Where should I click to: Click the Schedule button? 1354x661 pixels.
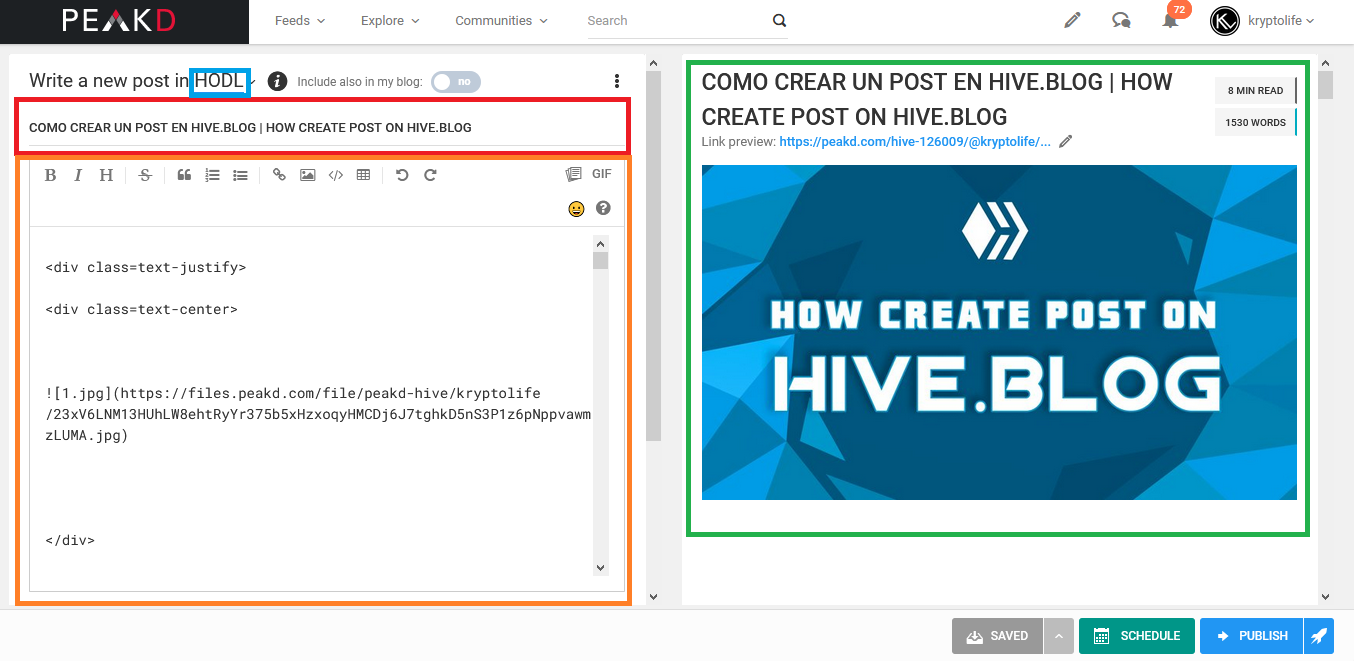point(1137,636)
